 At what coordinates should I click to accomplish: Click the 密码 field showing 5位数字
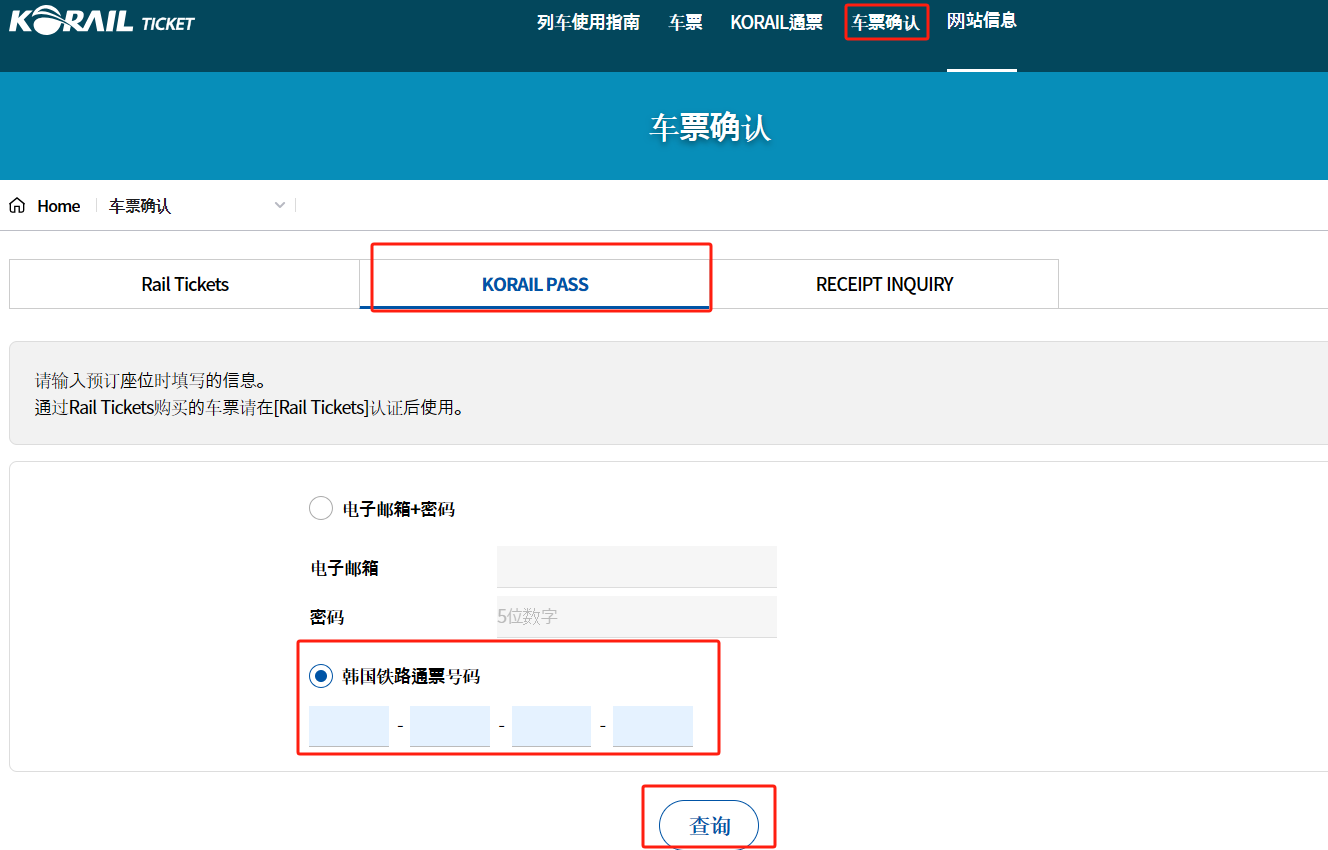click(636, 617)
